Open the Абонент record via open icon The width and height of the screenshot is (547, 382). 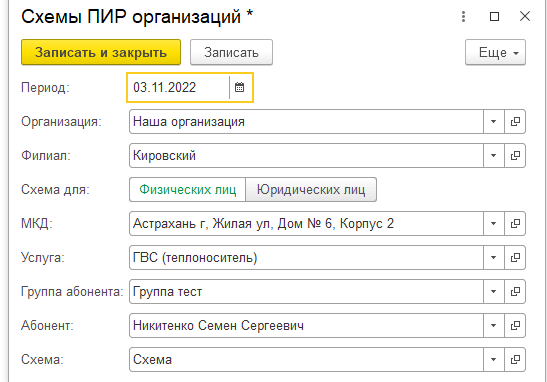pos(515,326)
